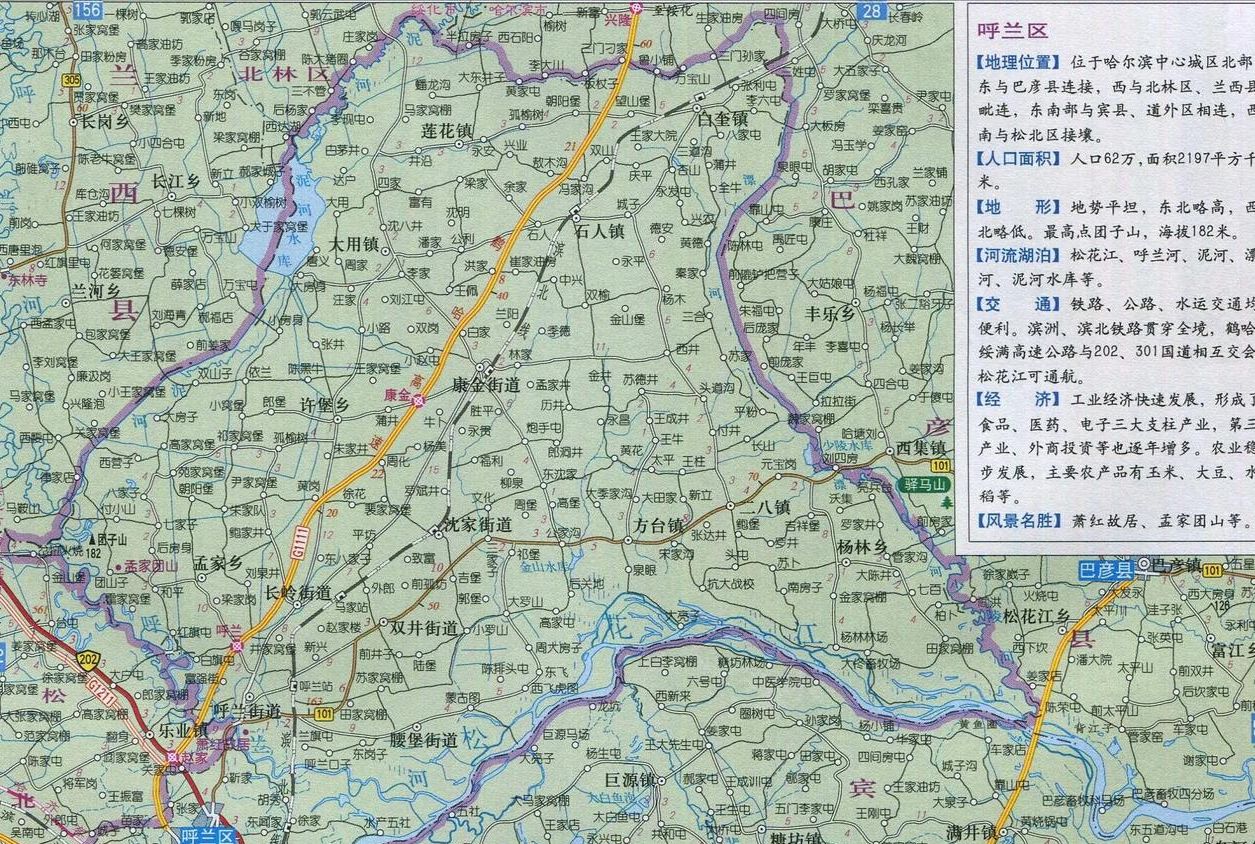
Task: Click the 双井街道 subdistrict label
Action: click(x=423, y=628)
